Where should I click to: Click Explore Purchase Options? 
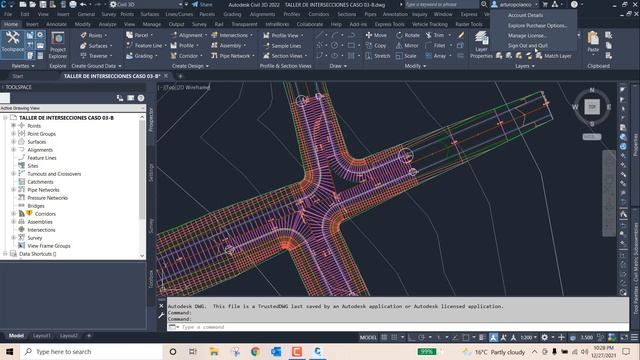[x=538, y=25]
